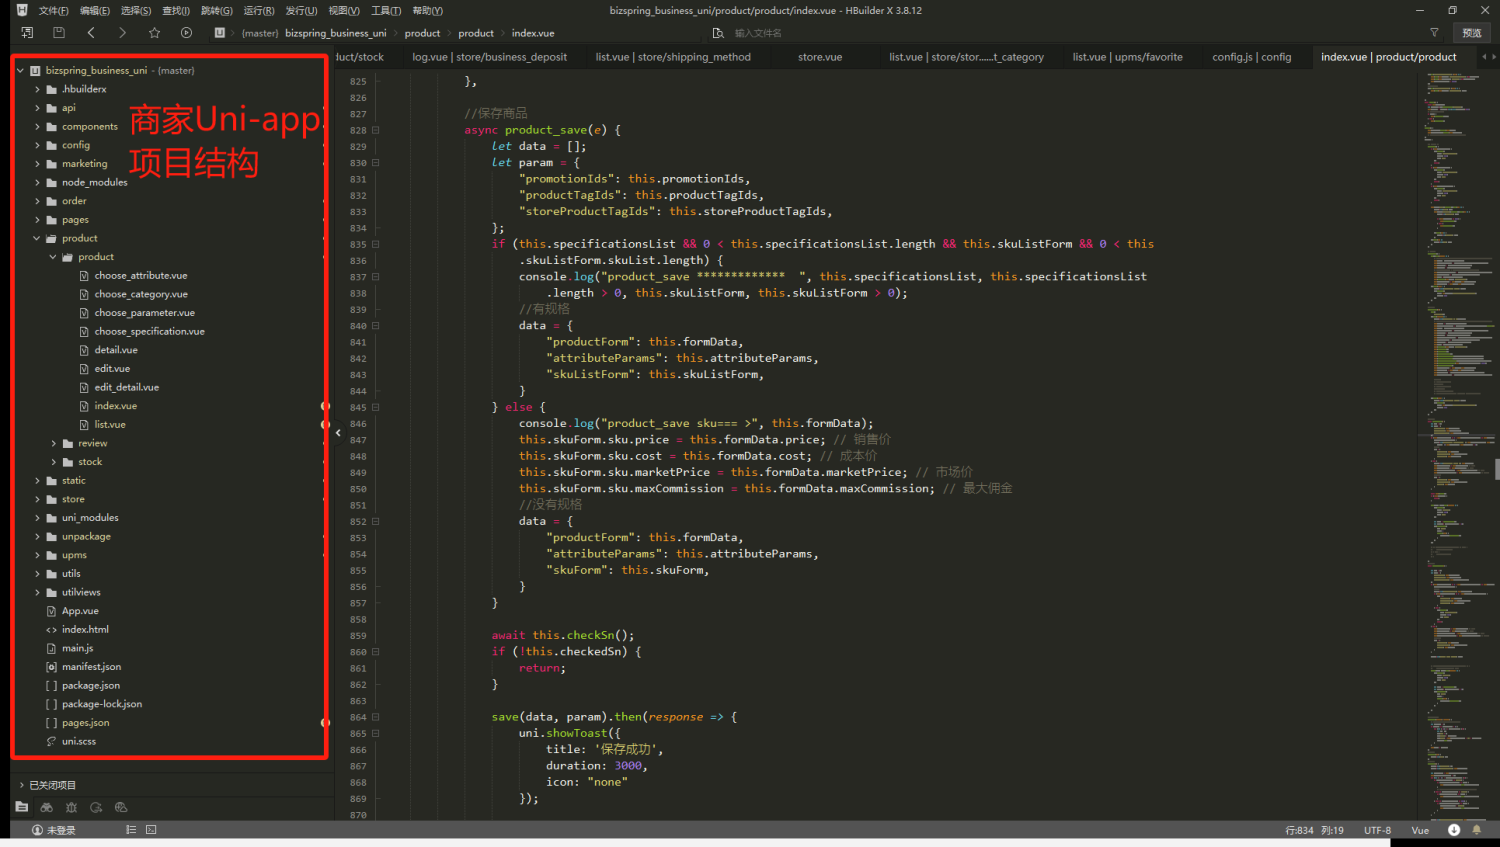Expand the components folder
This screenshot has width=1500, height=847.
point(37,127)
